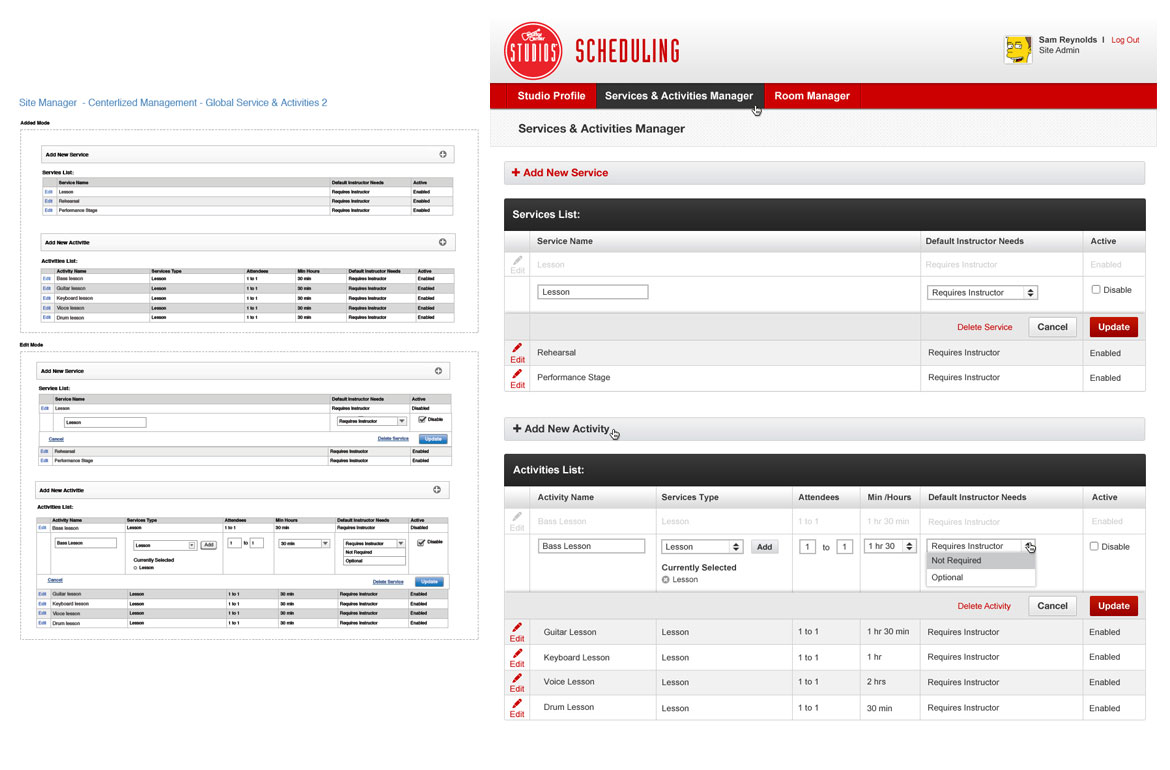
Task: Switch to the Studio Profile tab
Action: 551,96
